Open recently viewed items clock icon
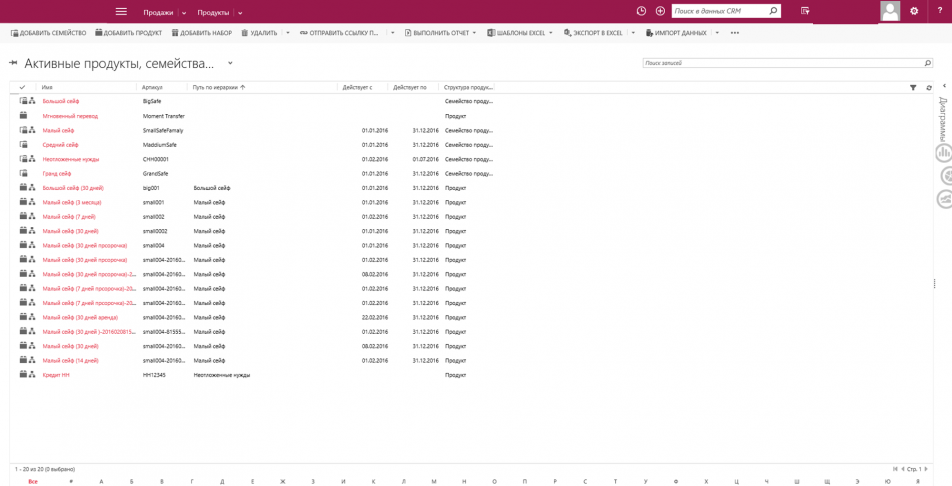 pyautogui.click(x=641, y=11)
